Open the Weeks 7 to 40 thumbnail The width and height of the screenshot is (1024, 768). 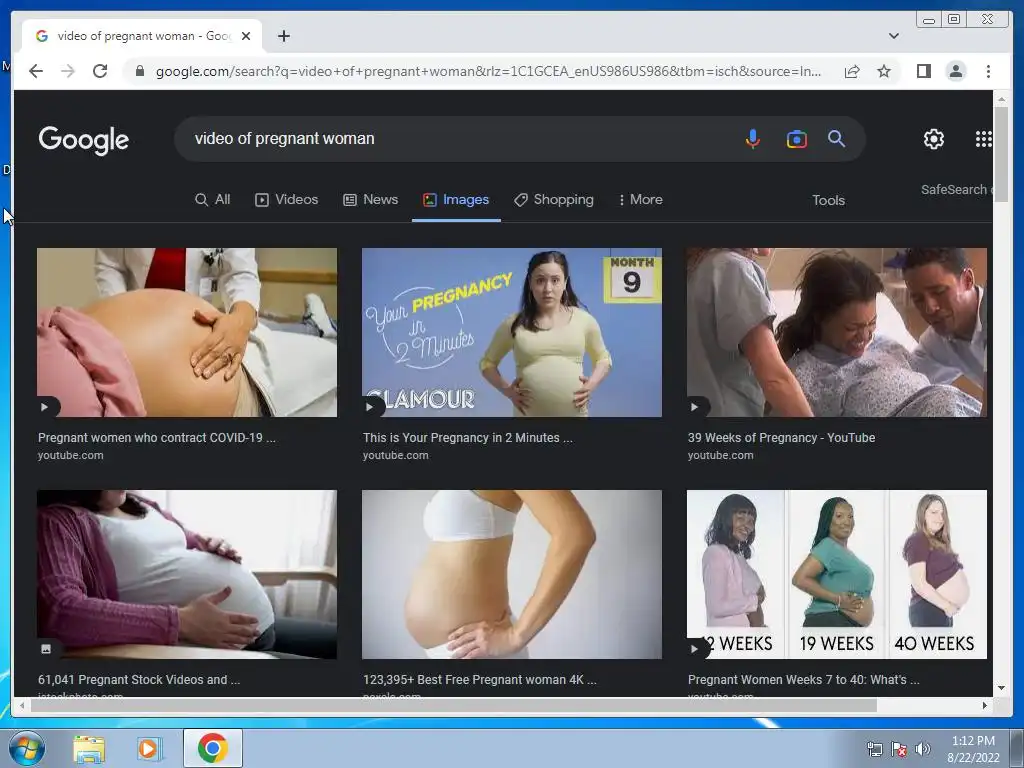tap(837, 574)
